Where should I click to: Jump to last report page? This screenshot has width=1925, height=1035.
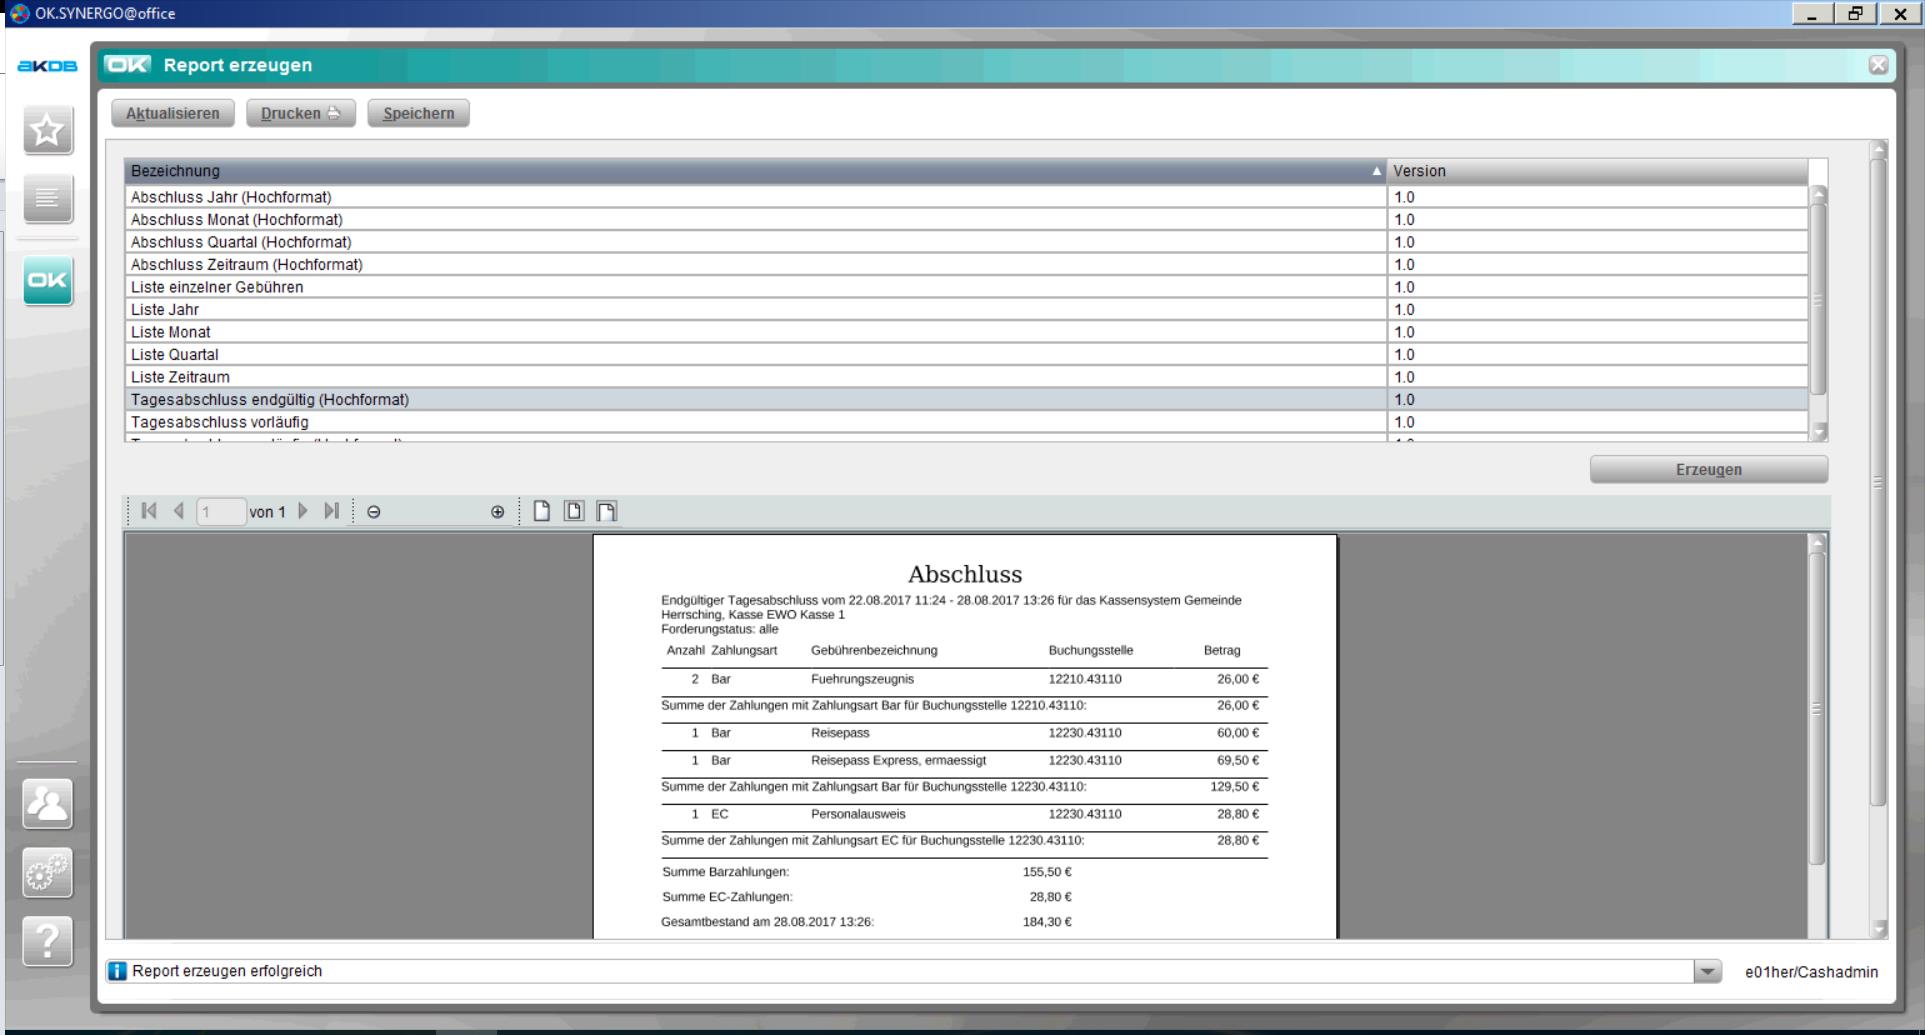[x=332, y=511]
